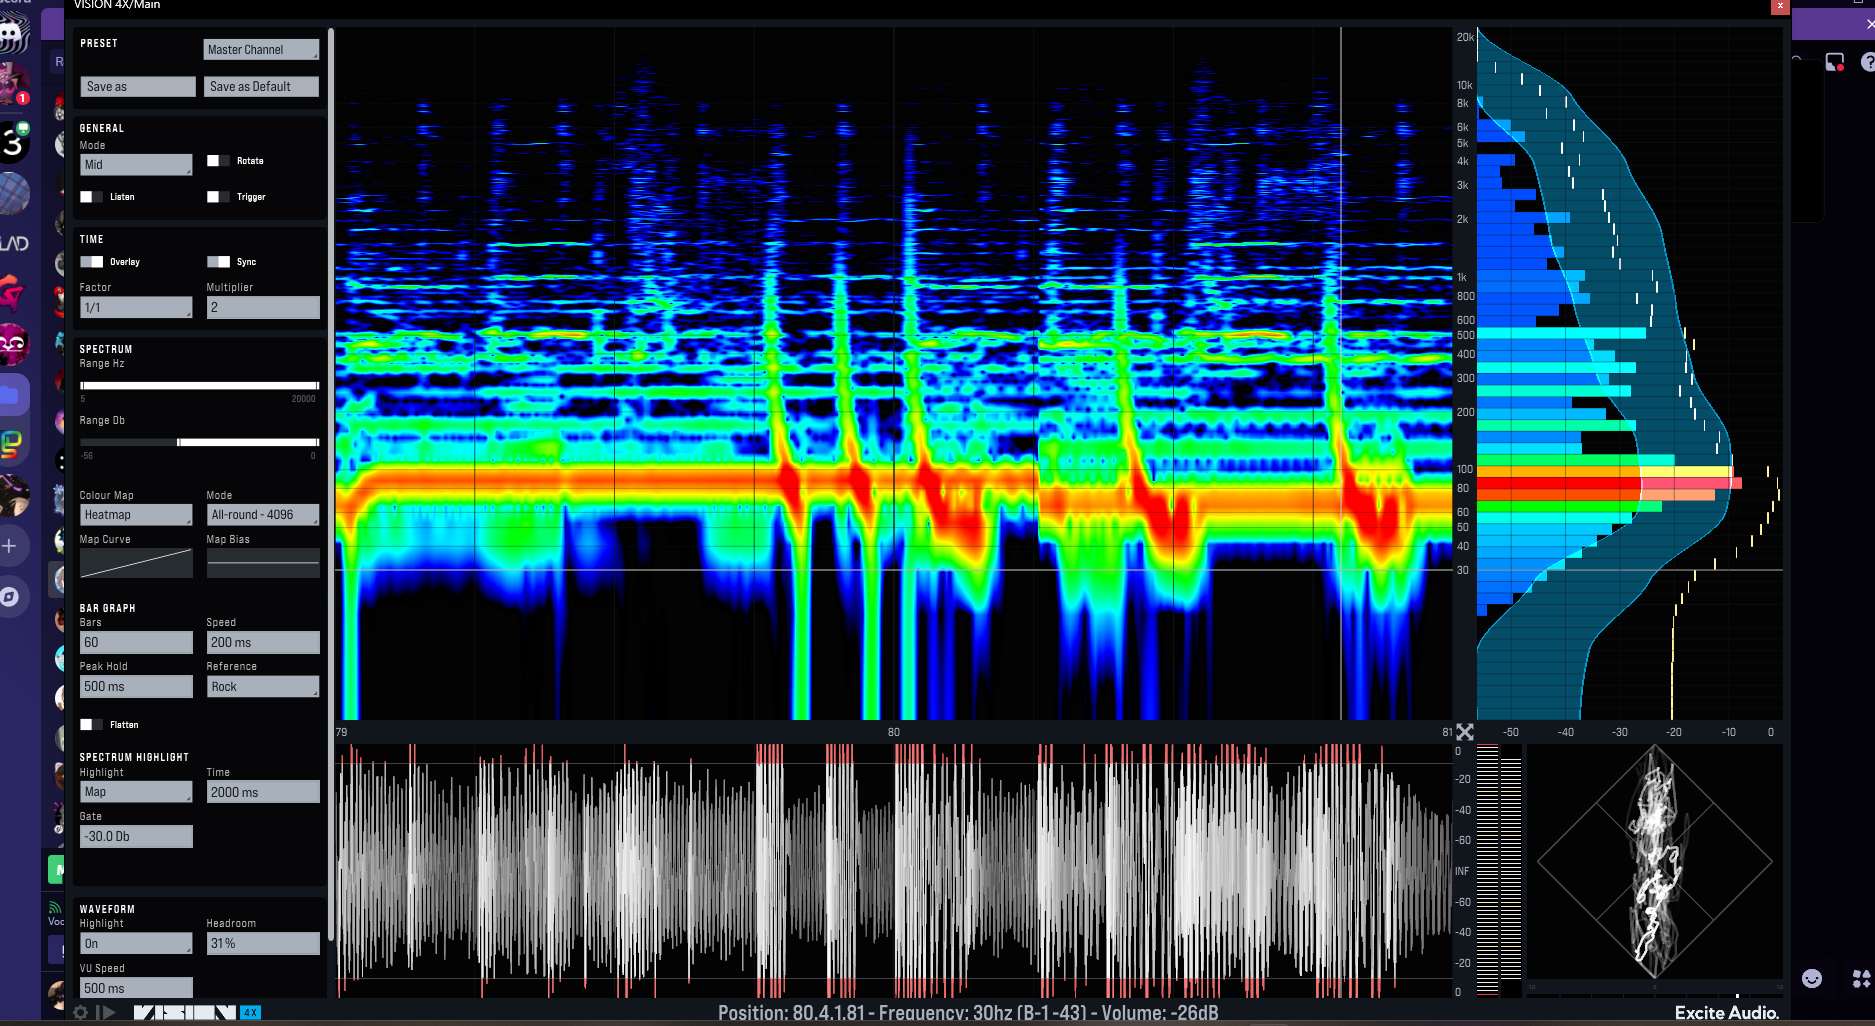Click the Save as button
This screenshot has width=1875, height=1026.
coord(138,87)
